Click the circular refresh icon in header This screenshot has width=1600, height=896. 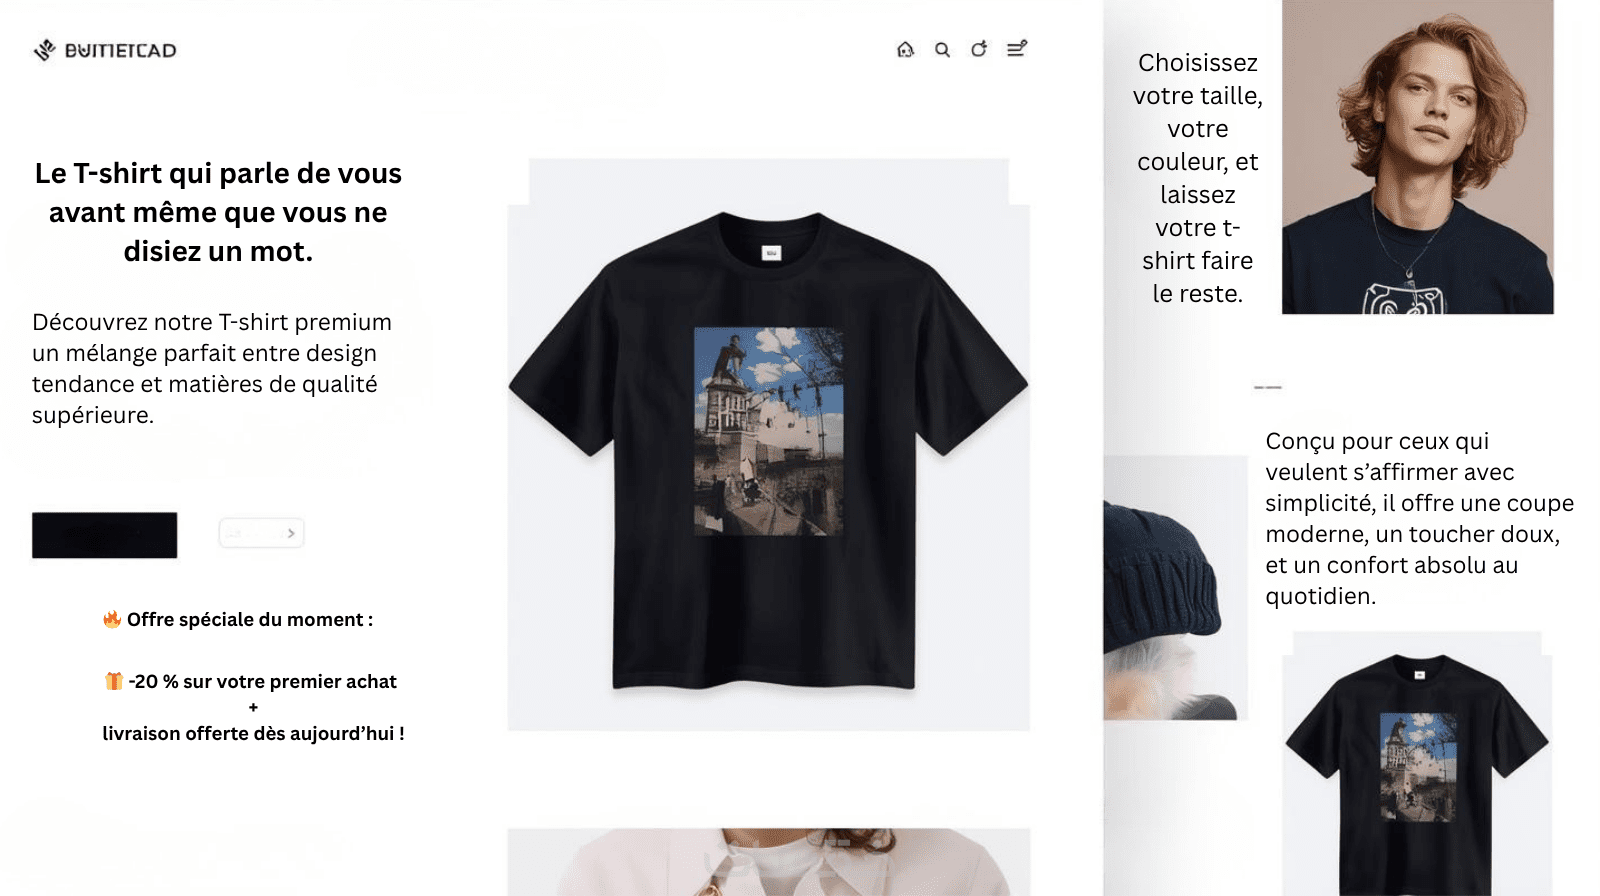tap(979, 49)
